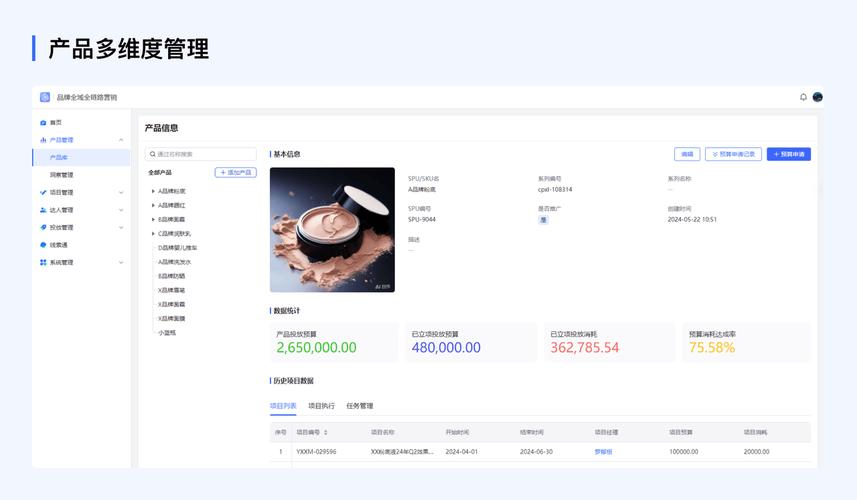Click the 系统管理 grid icon
Viewport: 857px width, 500px height.
[x=43, y=262]
